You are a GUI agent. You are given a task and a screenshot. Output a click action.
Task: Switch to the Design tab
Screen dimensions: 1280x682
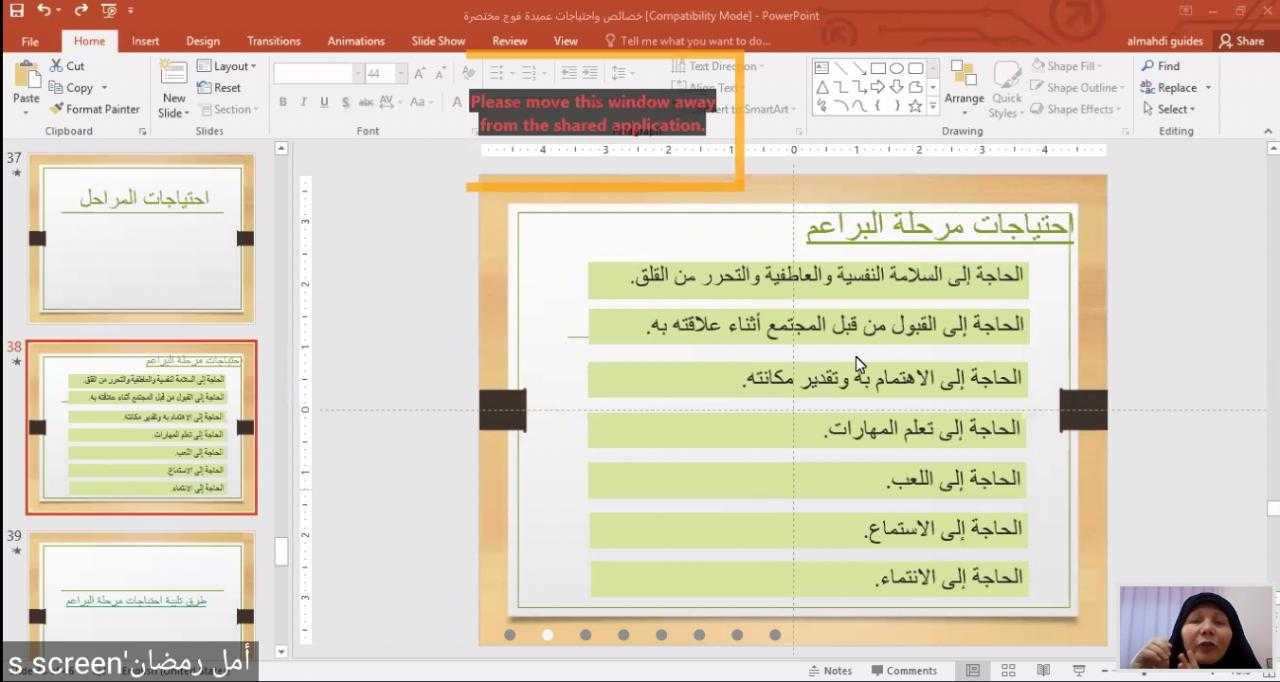pos(202,41)
